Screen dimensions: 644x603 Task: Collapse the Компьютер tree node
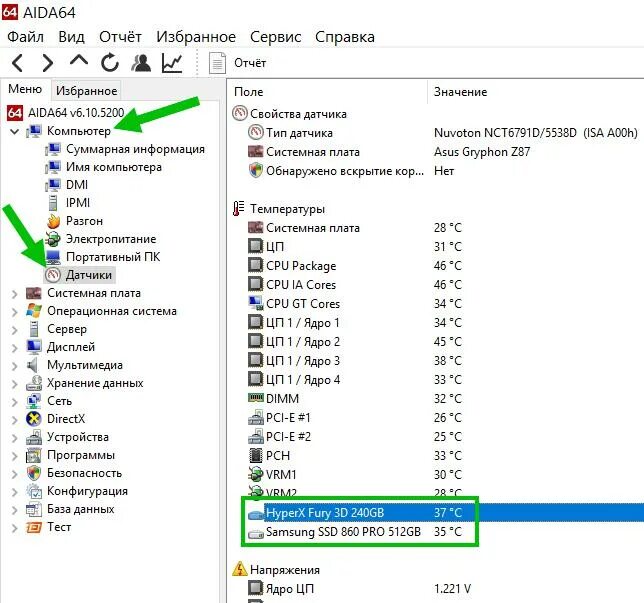[15, 131]
